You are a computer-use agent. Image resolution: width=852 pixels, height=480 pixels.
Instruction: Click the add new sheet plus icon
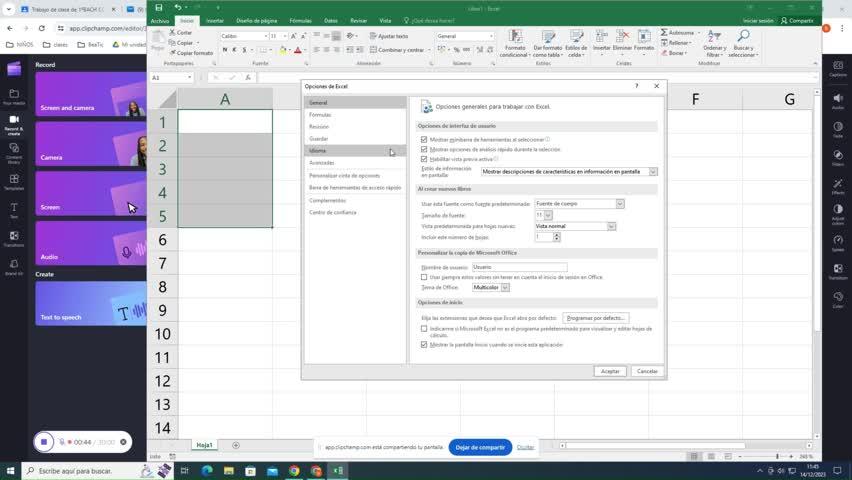[236, 445]
